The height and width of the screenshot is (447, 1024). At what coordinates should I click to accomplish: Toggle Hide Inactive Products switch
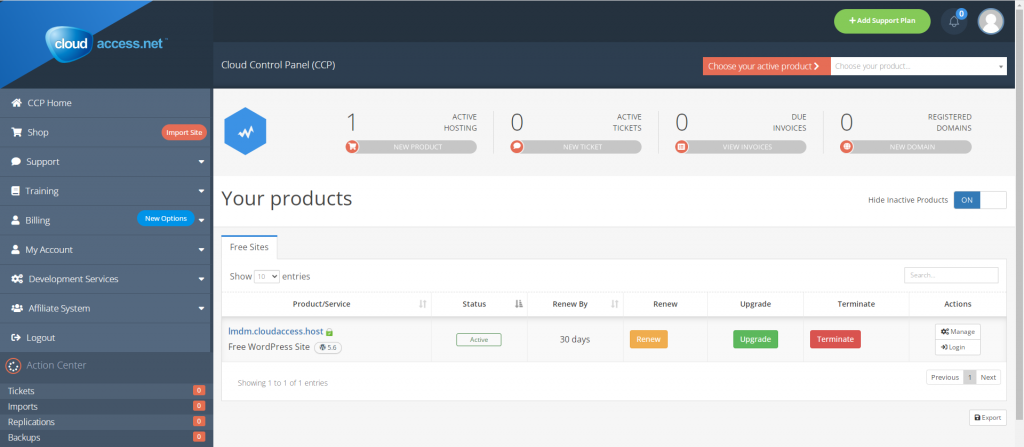(x=979, y=200)
